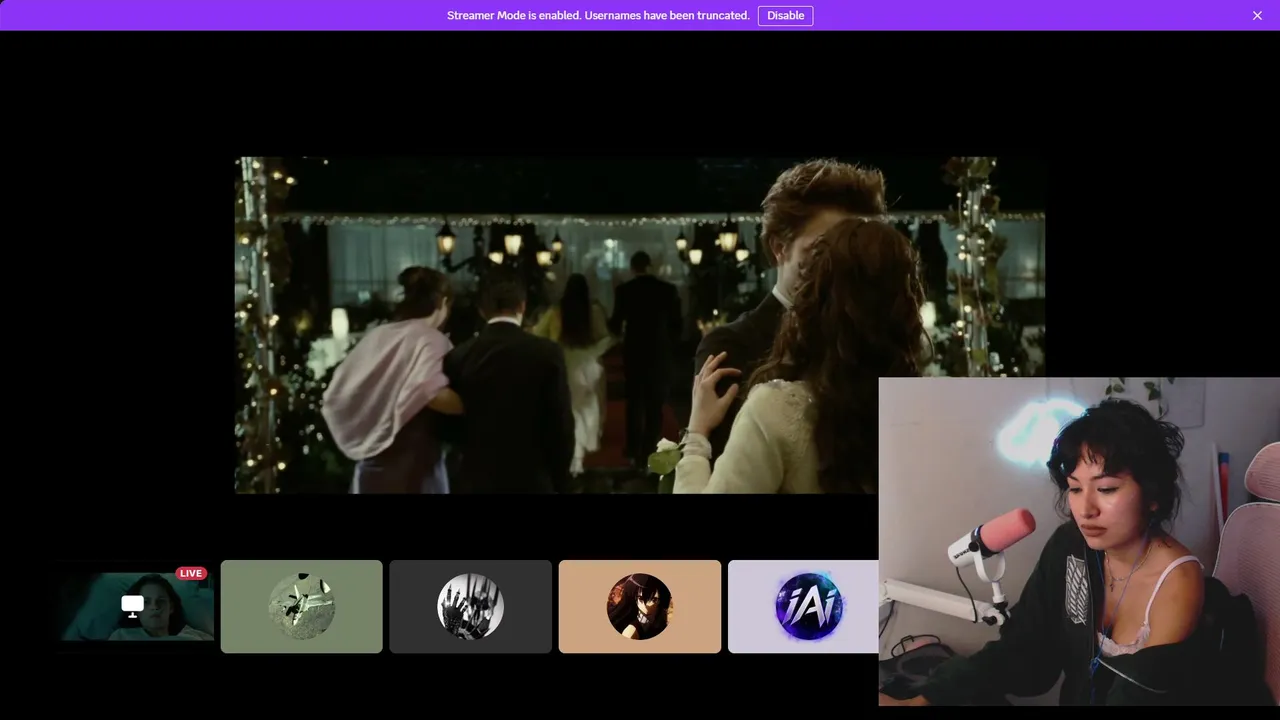The image size is (1280, 720).
Task: Select the skeleton hand avatar participant
Action: pos(470,607)
